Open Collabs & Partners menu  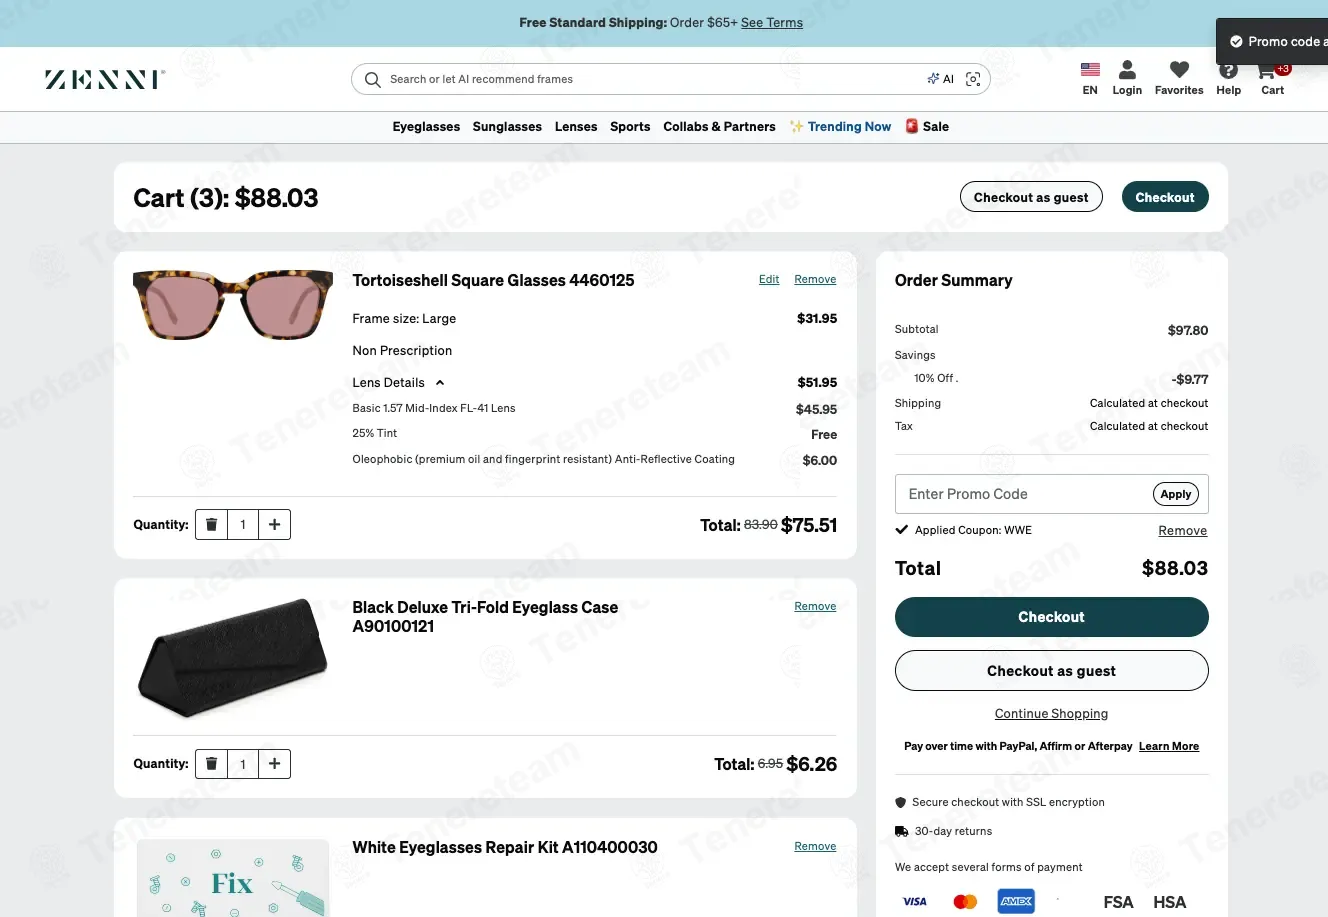(x=719, y=127)
